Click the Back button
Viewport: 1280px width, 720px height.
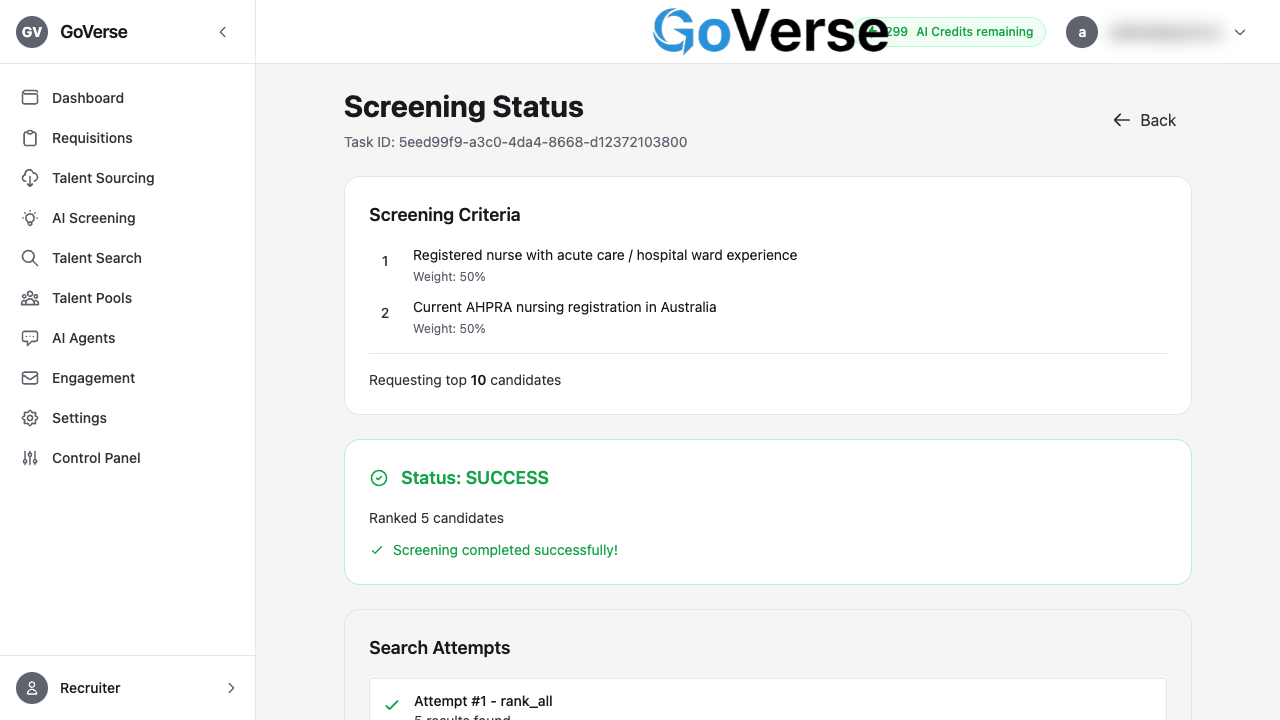point(1144,120)
